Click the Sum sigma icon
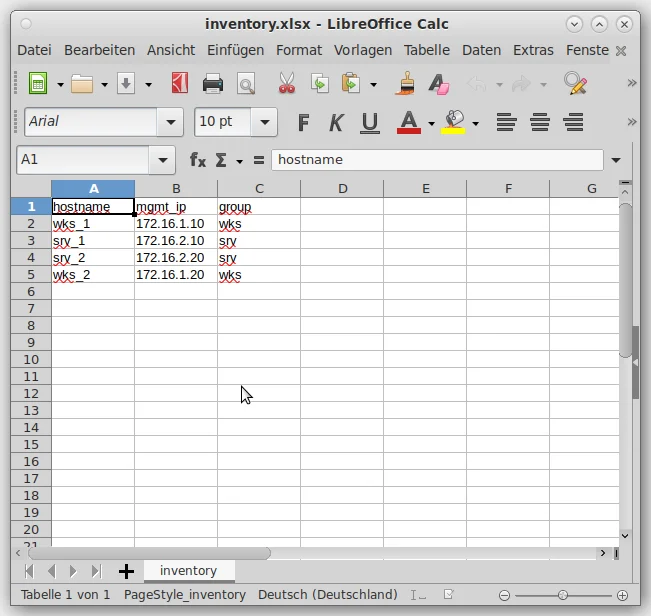The height and width of the screenshot is (616, 651). click(221, 160)
